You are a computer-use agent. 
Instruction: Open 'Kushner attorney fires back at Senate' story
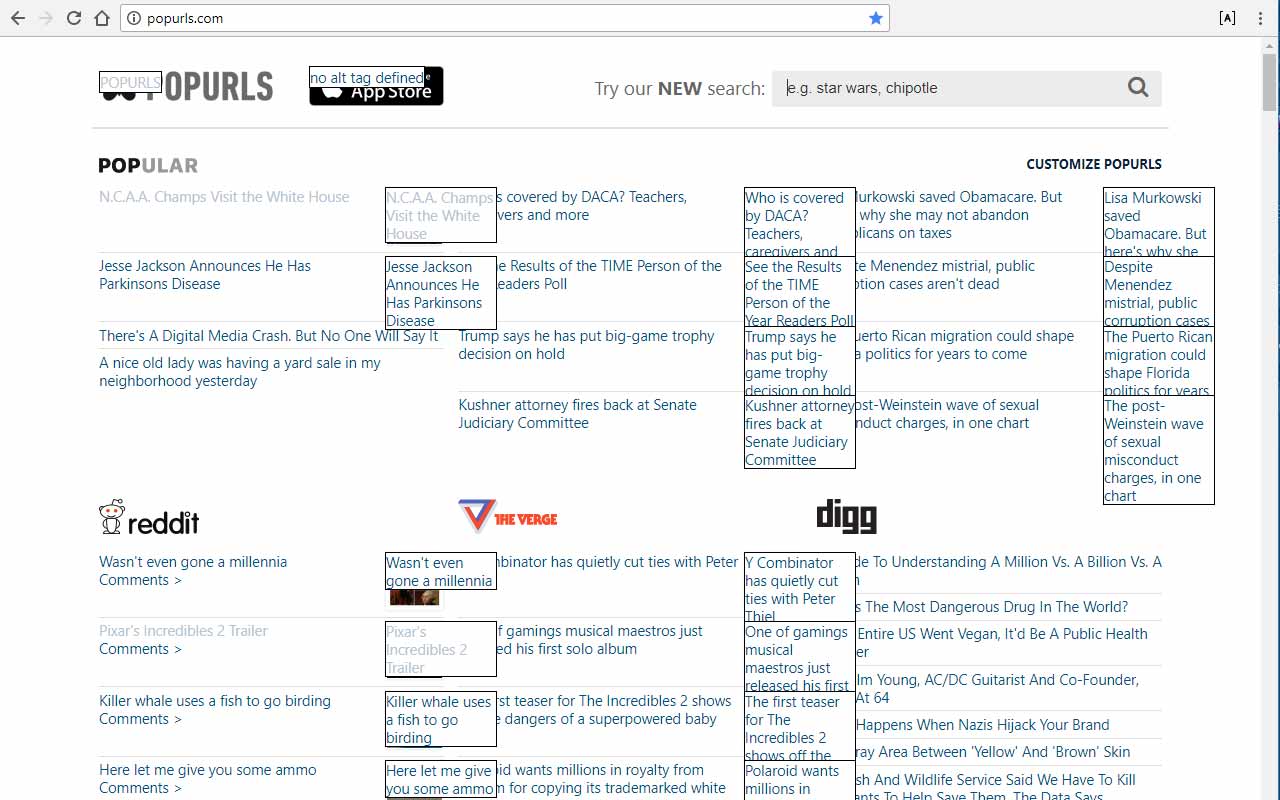pyautogui.click(x=577, y=414)
